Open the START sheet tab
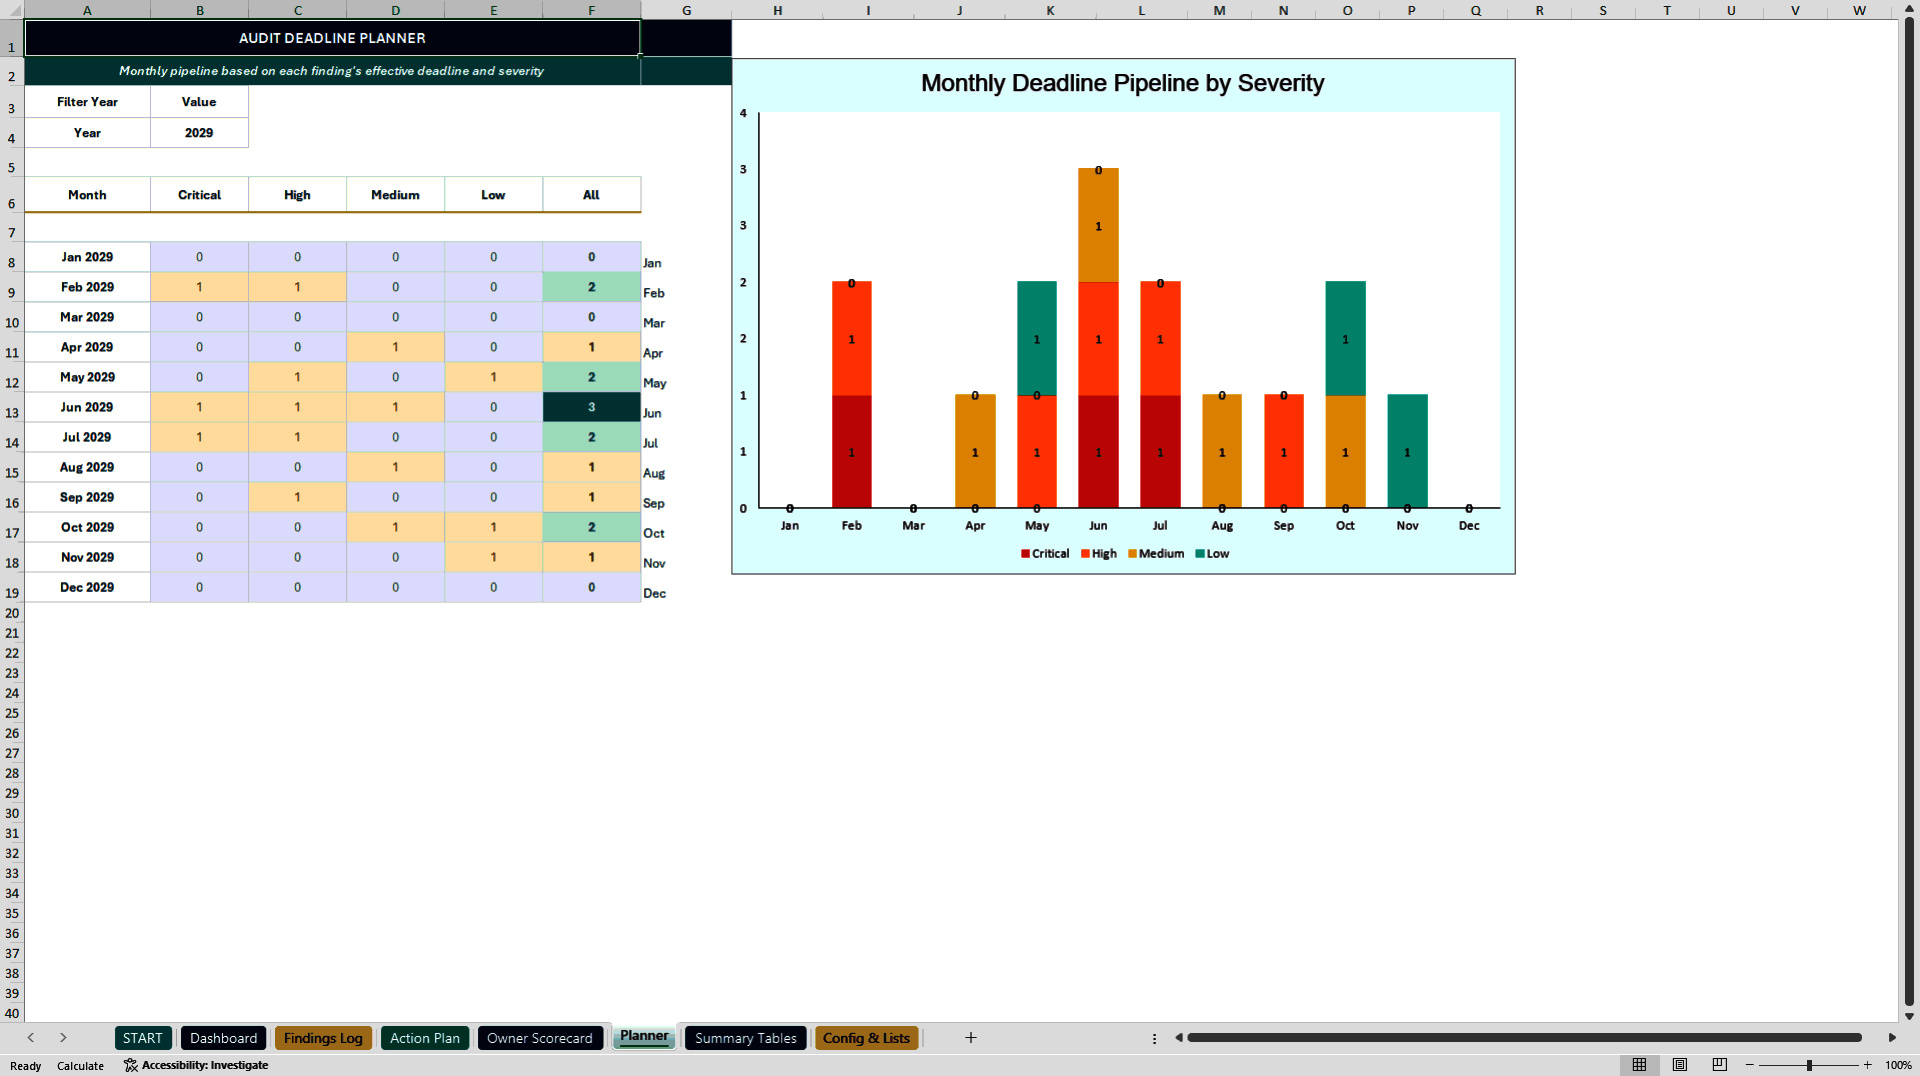The height and width of the screenshot is (1076, 1920). coord(143,1038)
